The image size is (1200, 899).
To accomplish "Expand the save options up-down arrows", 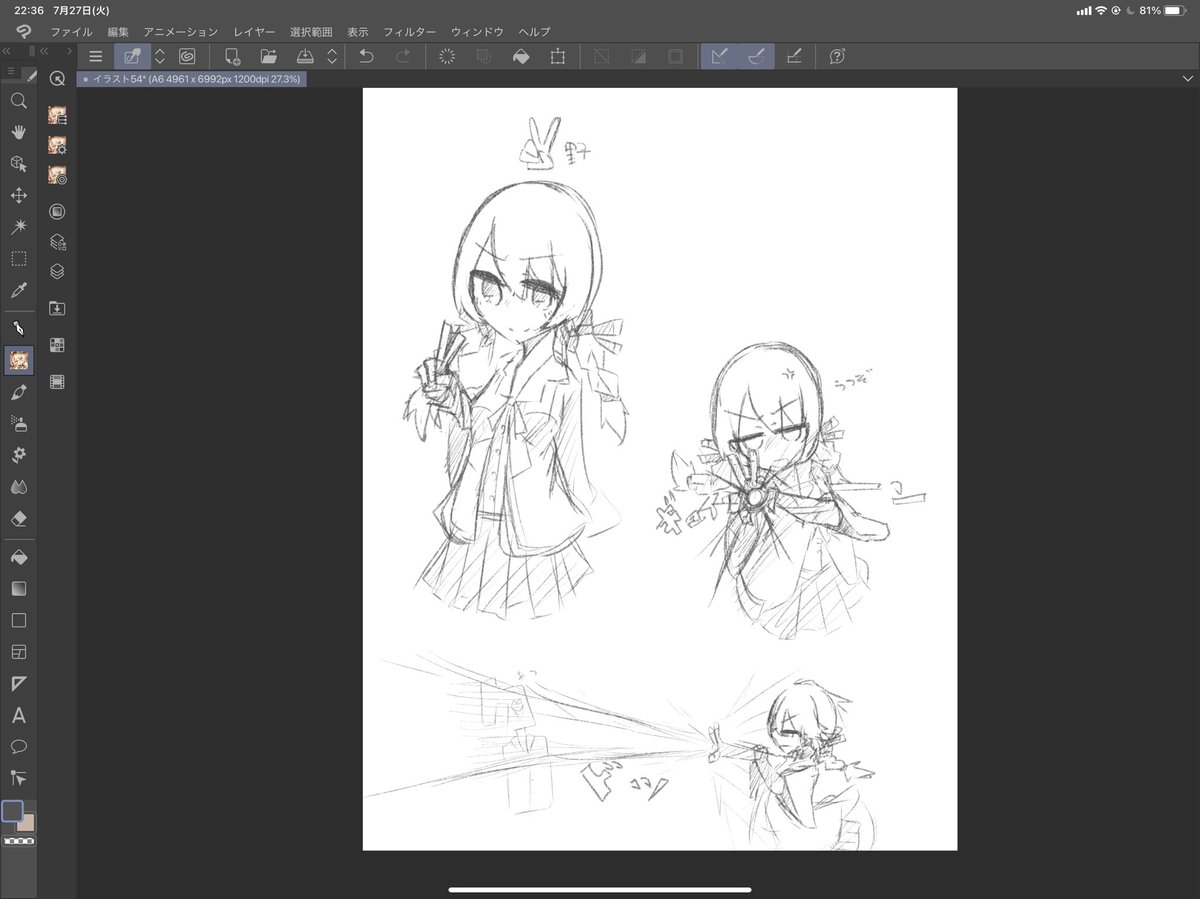I will pyautogui.click(x=331, y=56).
